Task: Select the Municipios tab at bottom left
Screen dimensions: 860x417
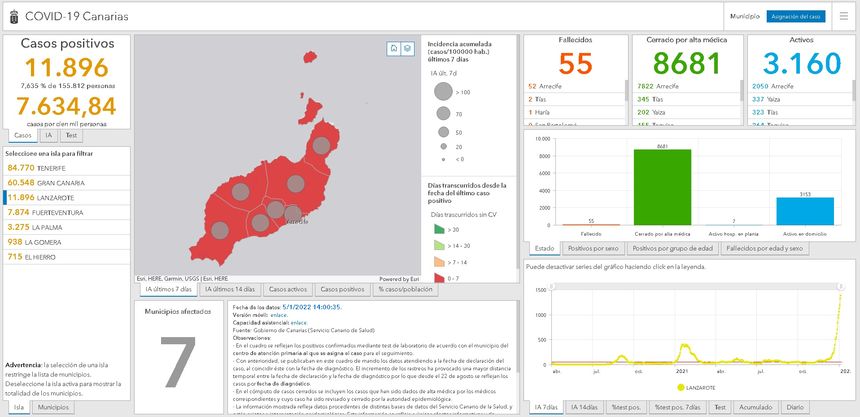Action: coord(52,408)
